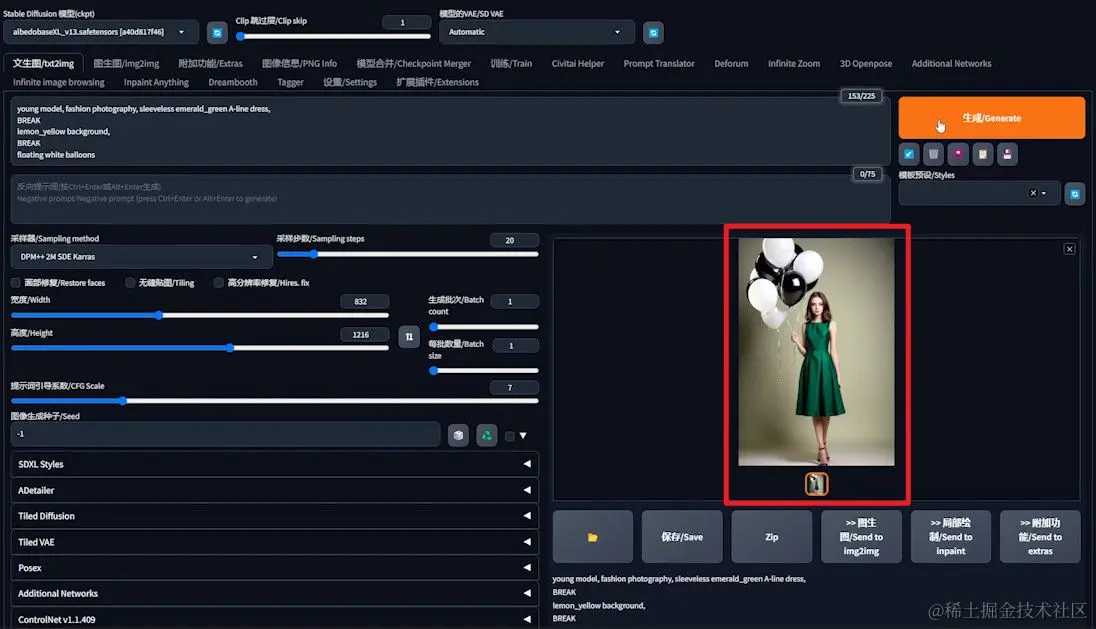This screenshot has height=629, width=1096.
Task: Adjust the Width slider
Action: [200, 315]
